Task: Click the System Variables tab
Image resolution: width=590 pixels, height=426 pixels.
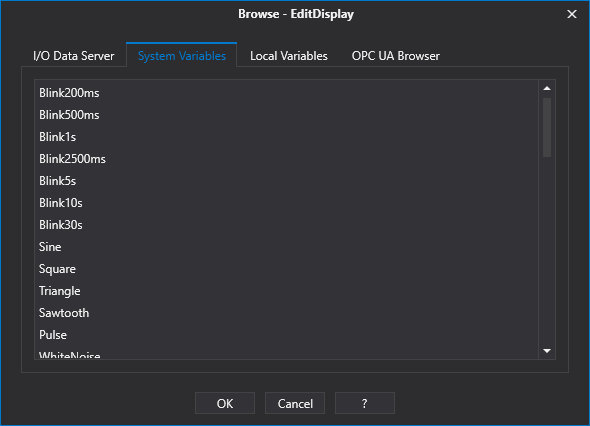Action: click(x=182, y=55)
